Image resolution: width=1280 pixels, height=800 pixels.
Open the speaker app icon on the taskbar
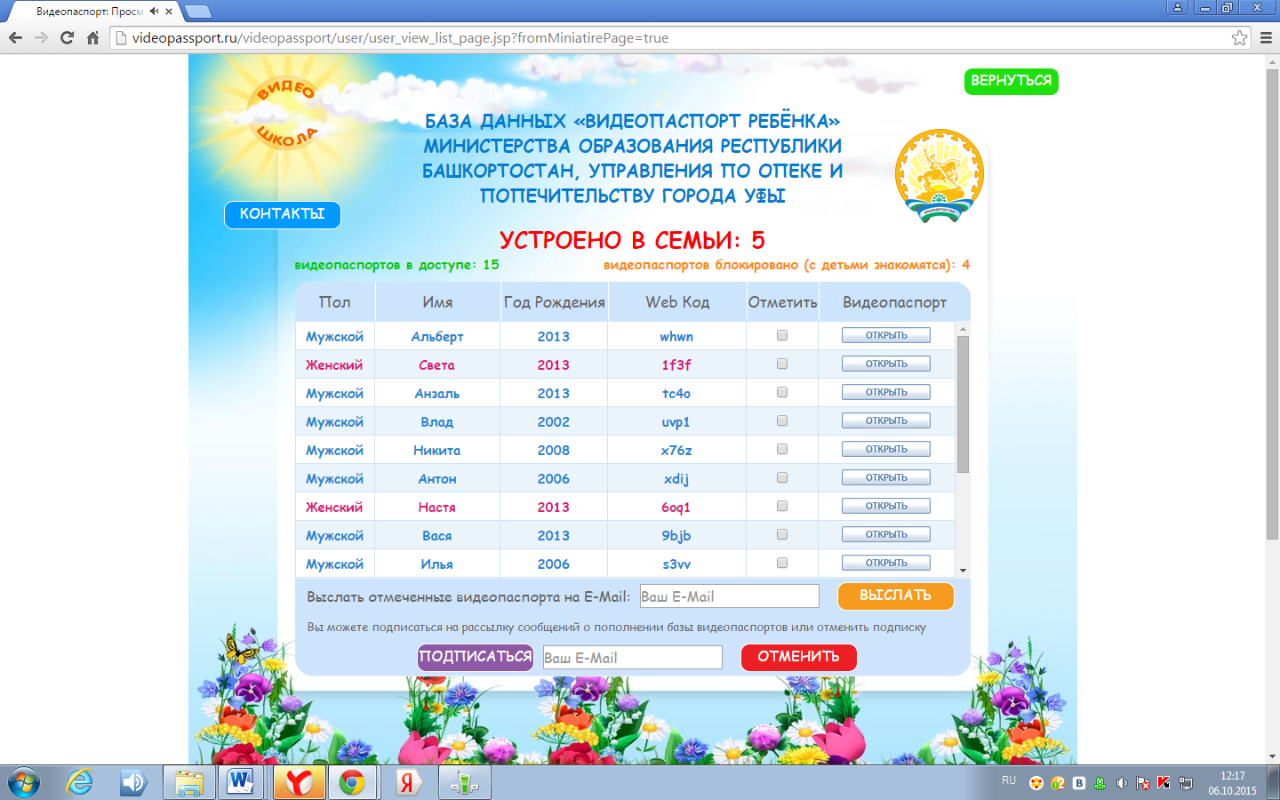click(x=134, y=782)
